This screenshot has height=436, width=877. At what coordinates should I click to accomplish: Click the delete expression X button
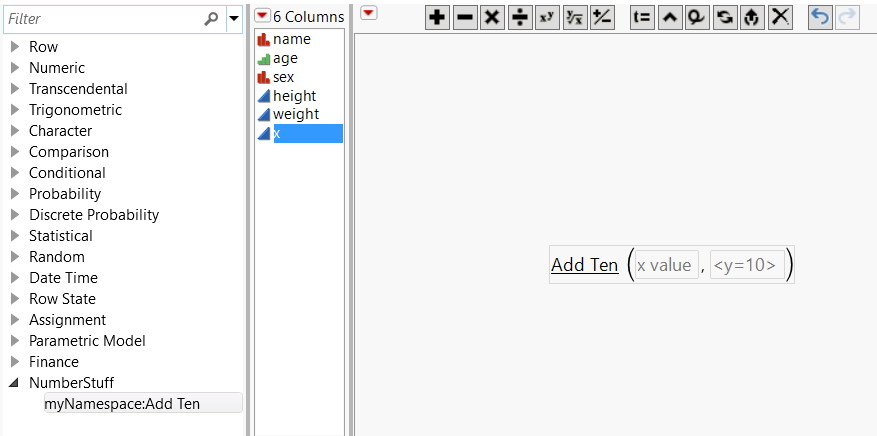click(780, 18)
